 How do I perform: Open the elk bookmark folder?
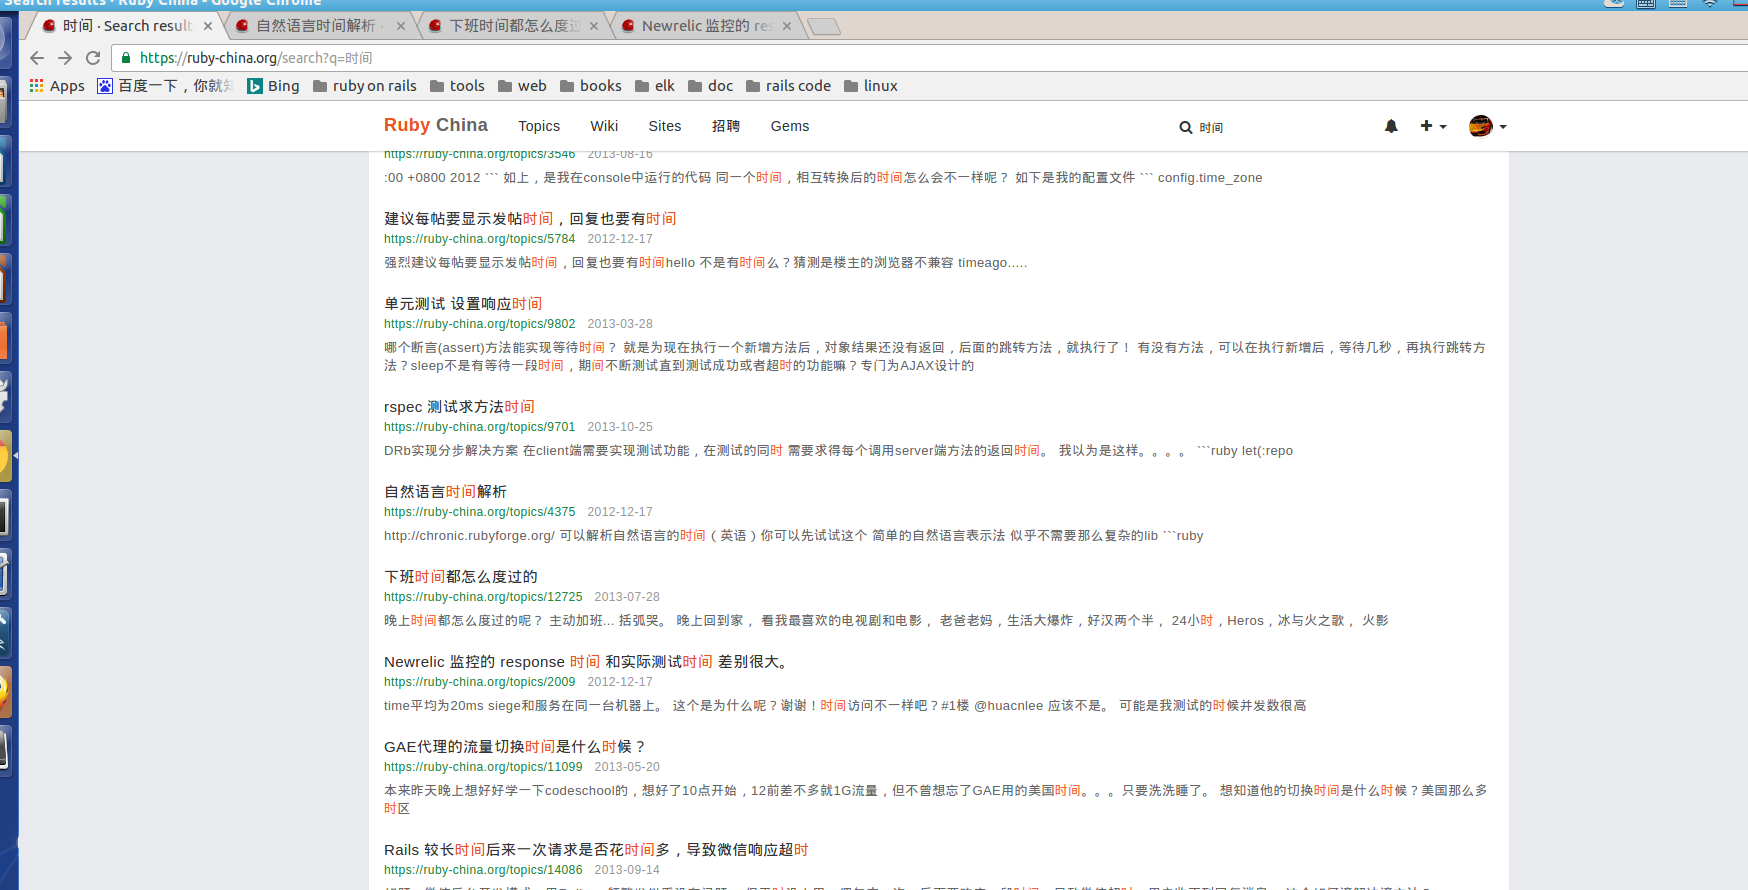pyautogui.click(x=655, y=86)
